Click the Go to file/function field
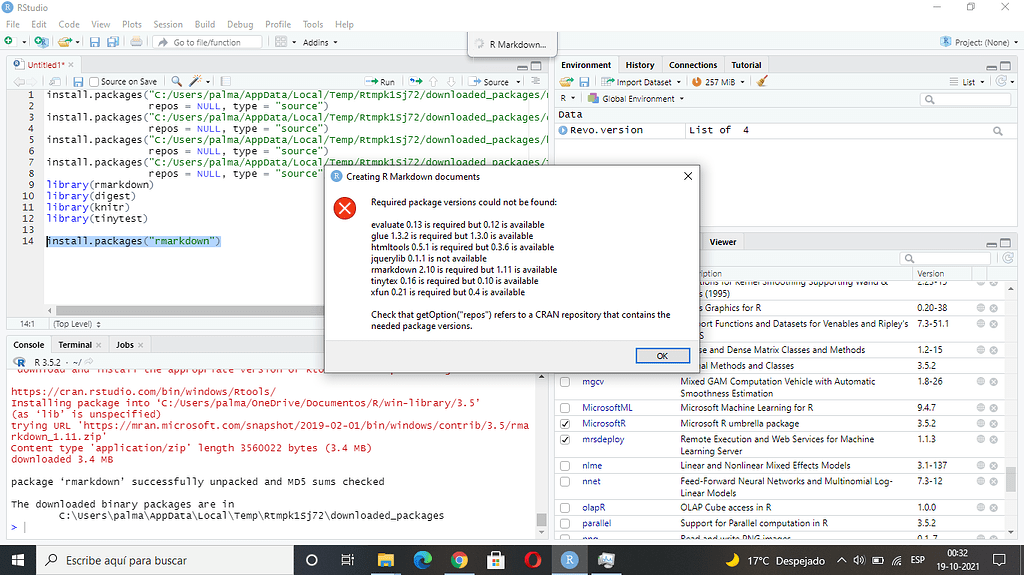 point(209,42)
